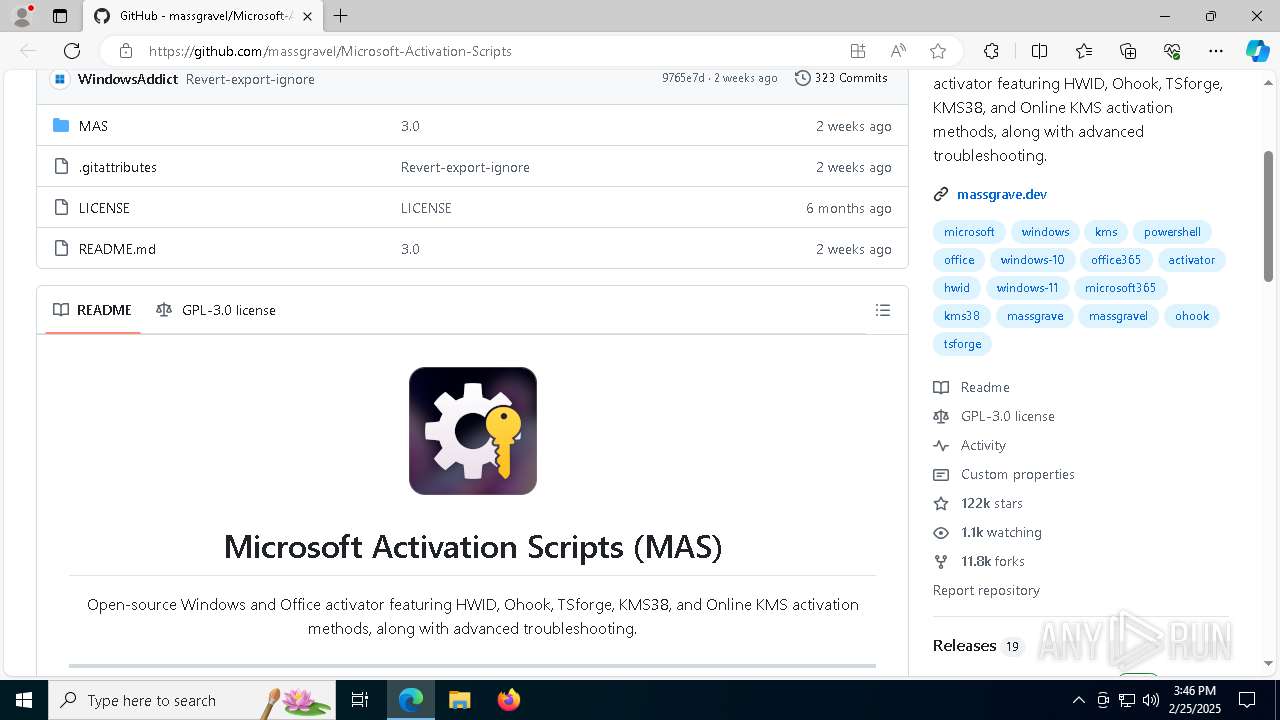Reload the page with the refresh icon
The image size is (1280, 720).
click(x=72, y=51)
